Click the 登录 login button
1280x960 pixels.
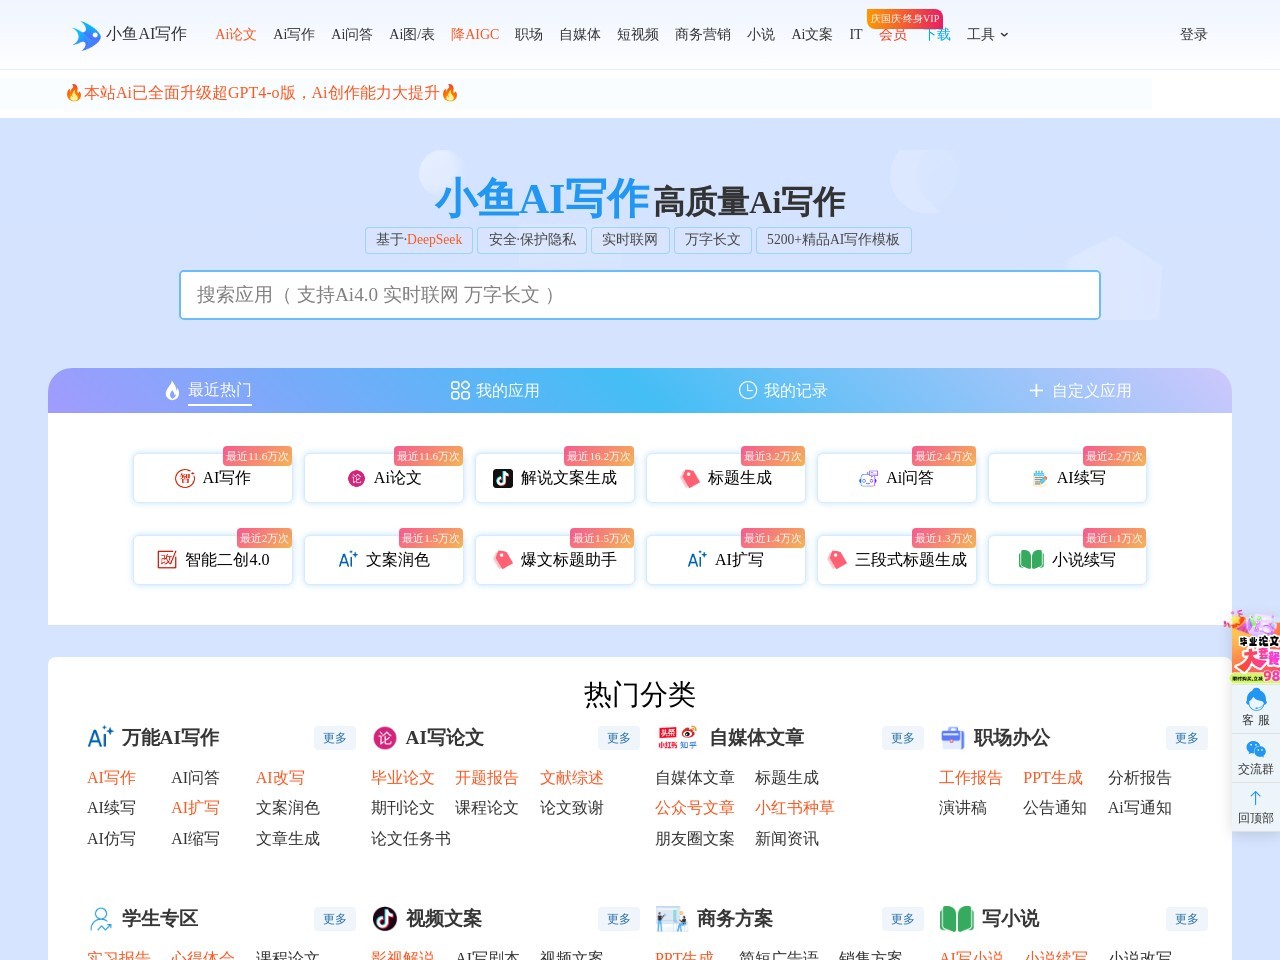[x=1193, y=34]
